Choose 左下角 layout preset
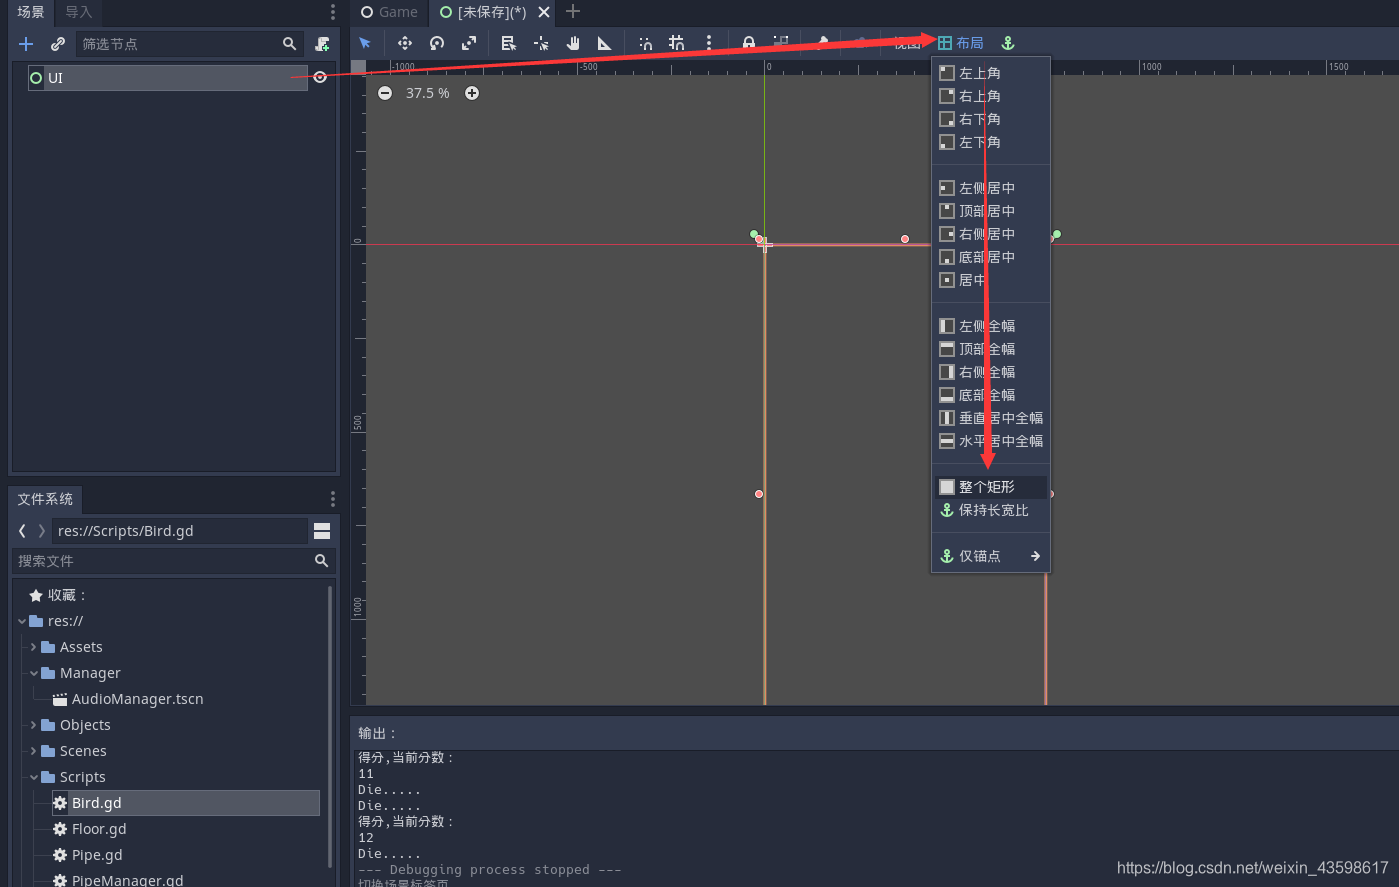The image size is (1399, 887). tap(991, 142)
